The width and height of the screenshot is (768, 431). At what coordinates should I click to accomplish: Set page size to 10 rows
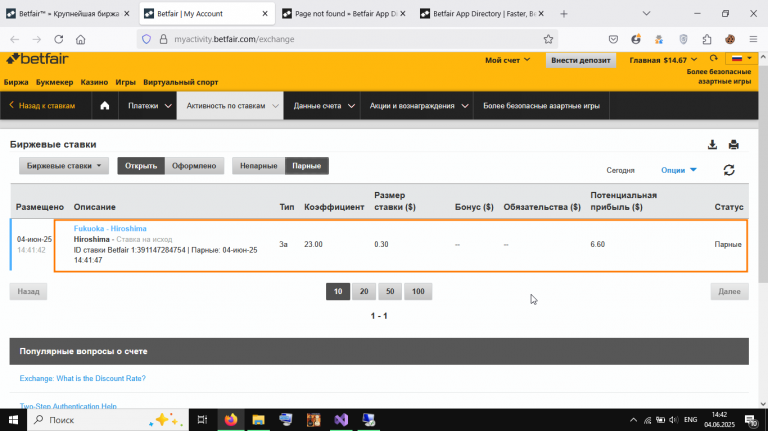[338, 291]
